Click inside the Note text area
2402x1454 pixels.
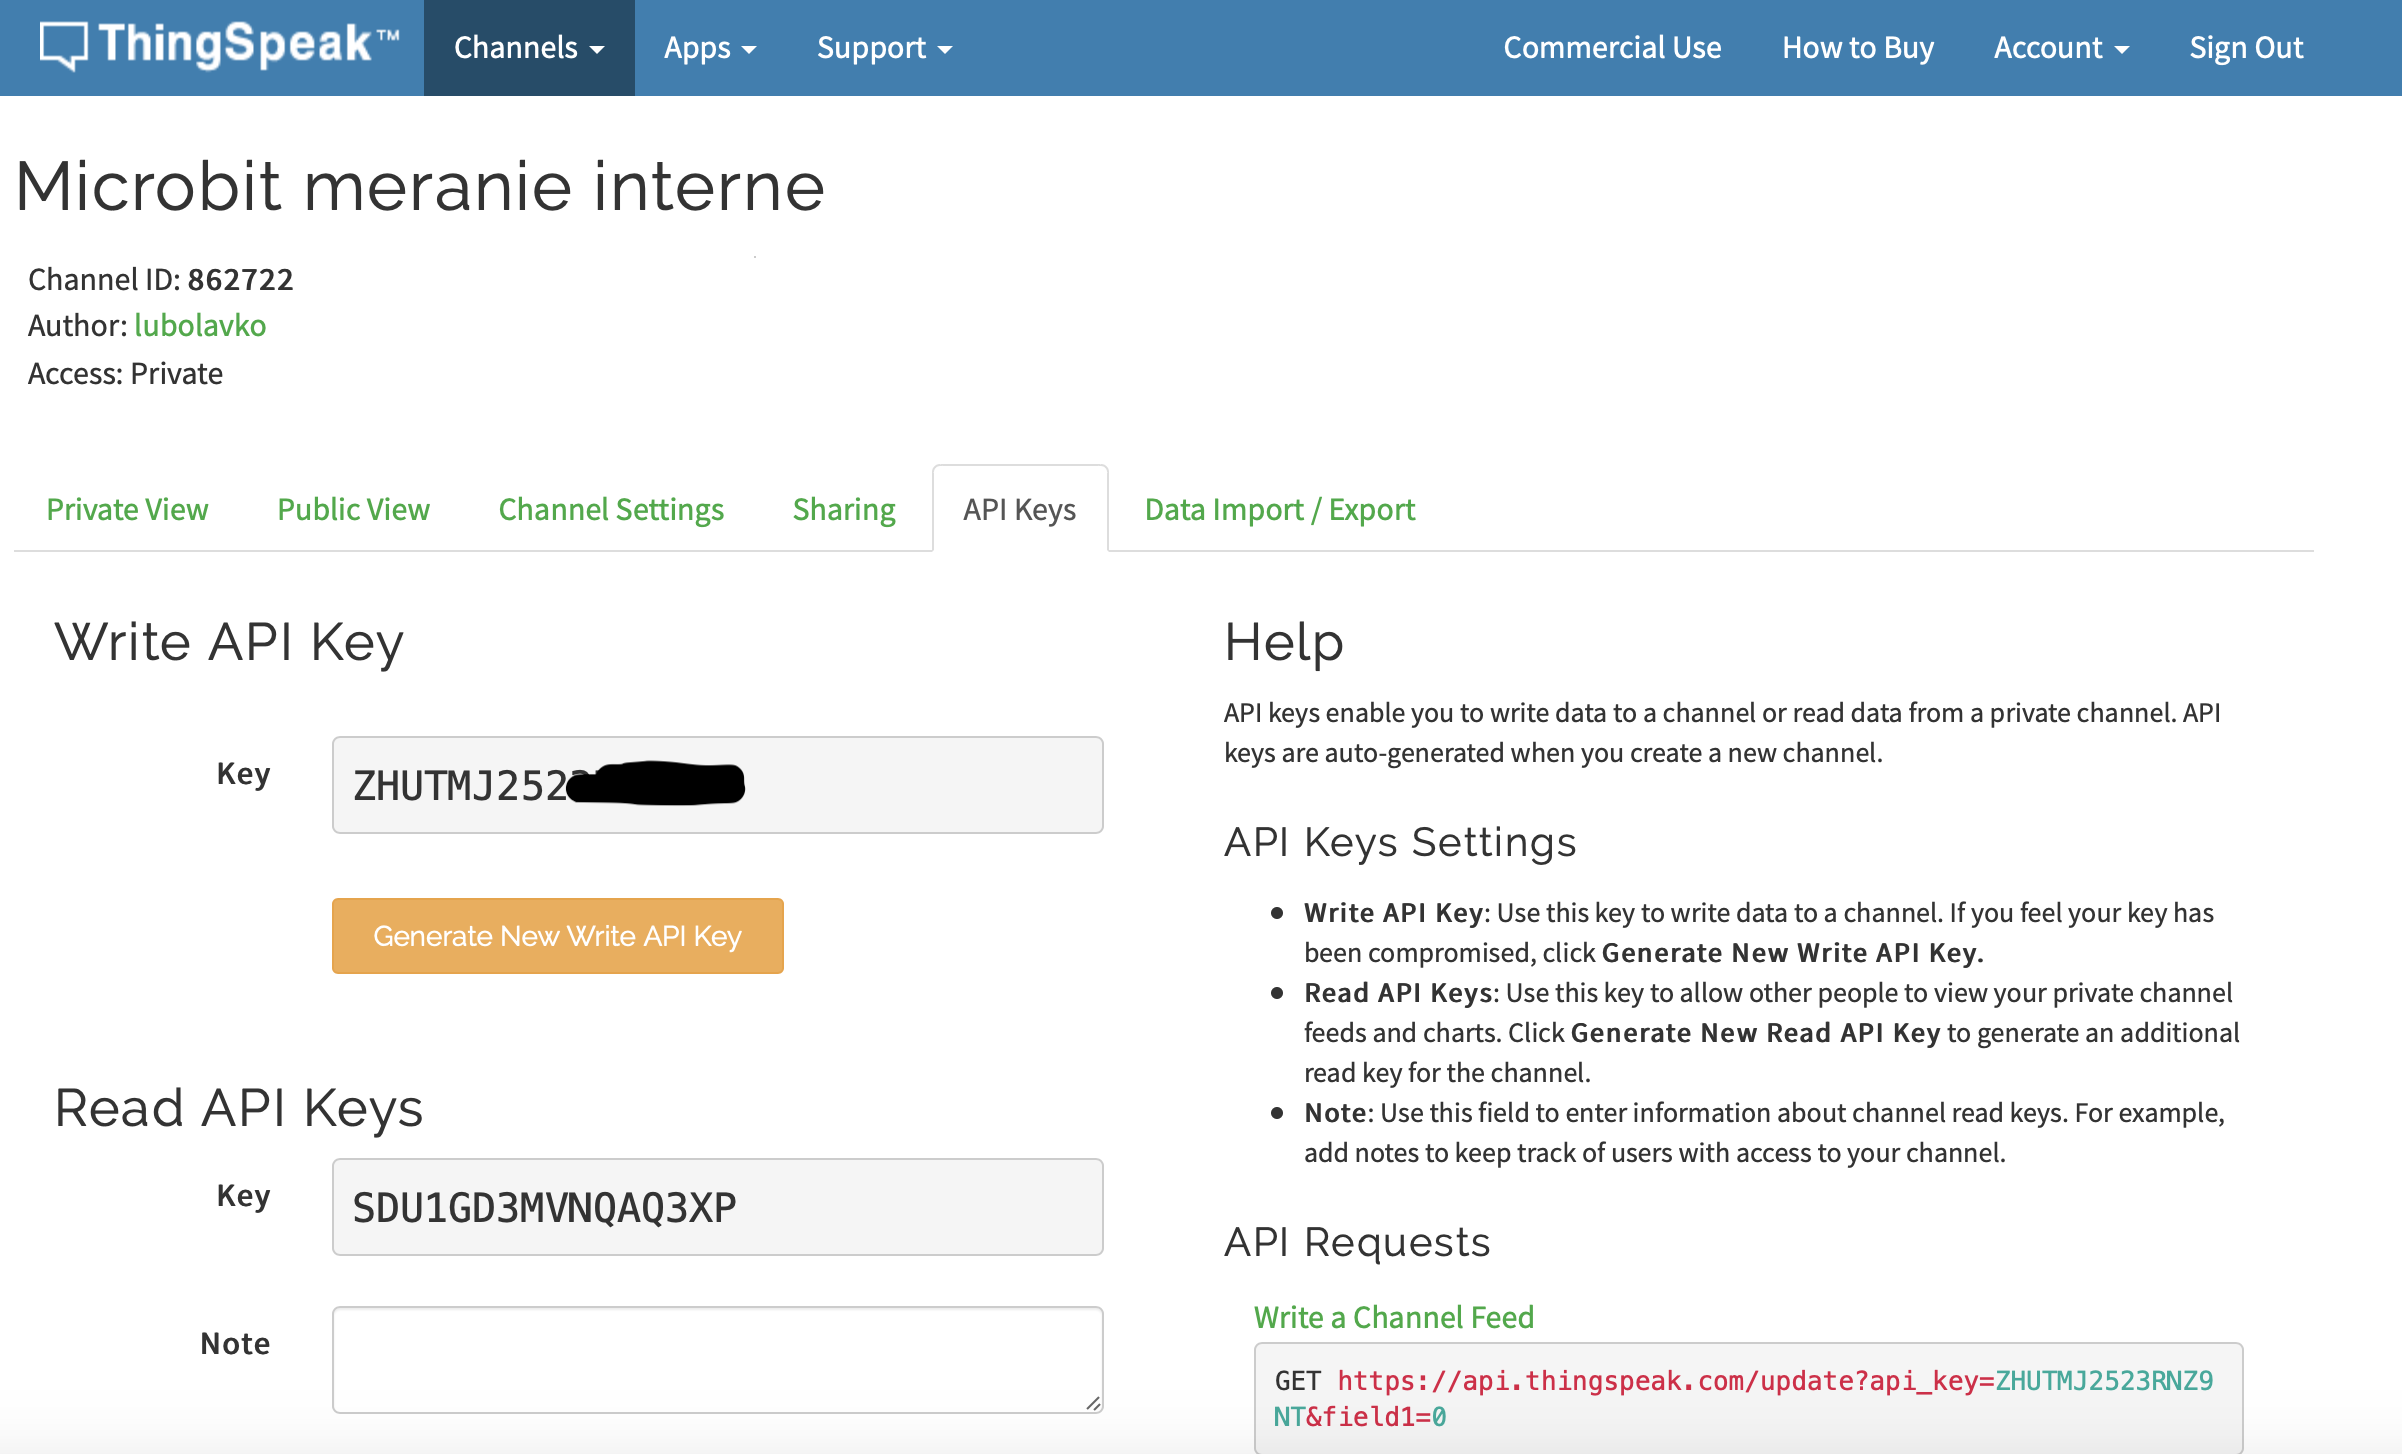click(x=717, y=1360)
